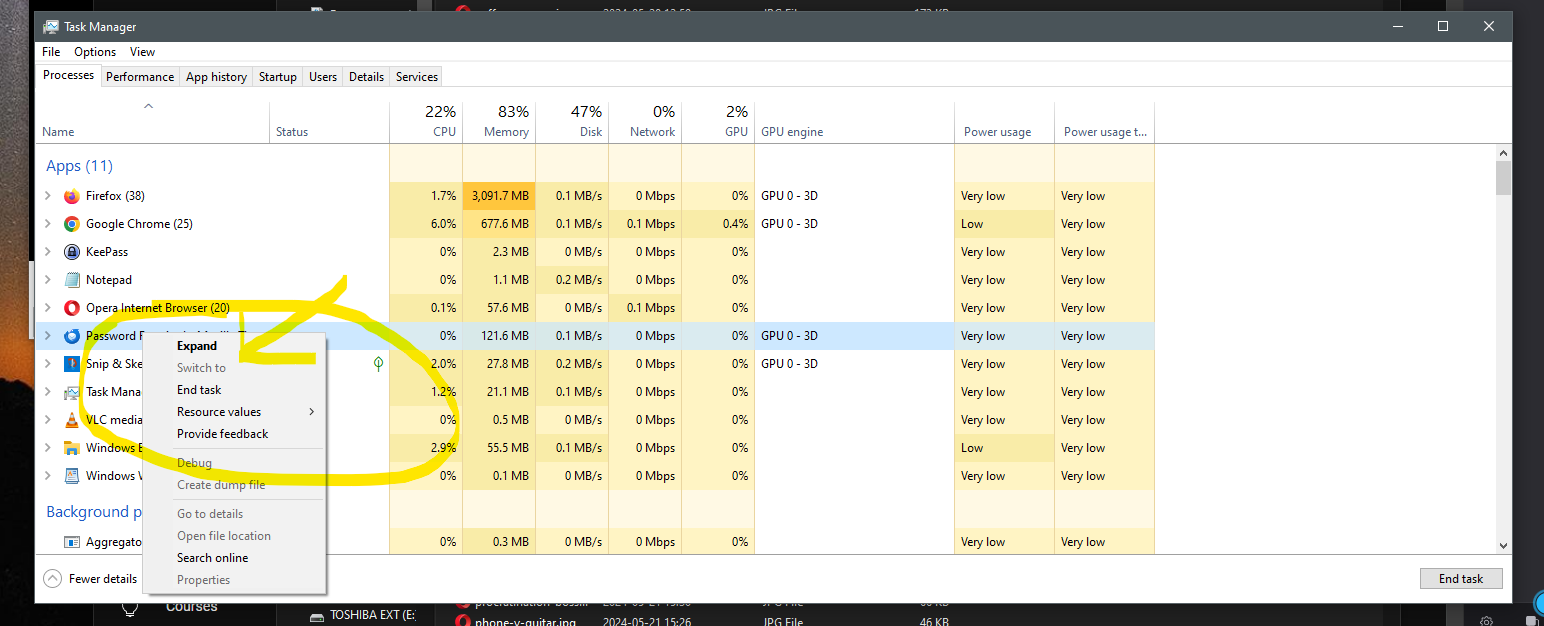
Task: Switch to the Details tab
Action: (367, 77)
